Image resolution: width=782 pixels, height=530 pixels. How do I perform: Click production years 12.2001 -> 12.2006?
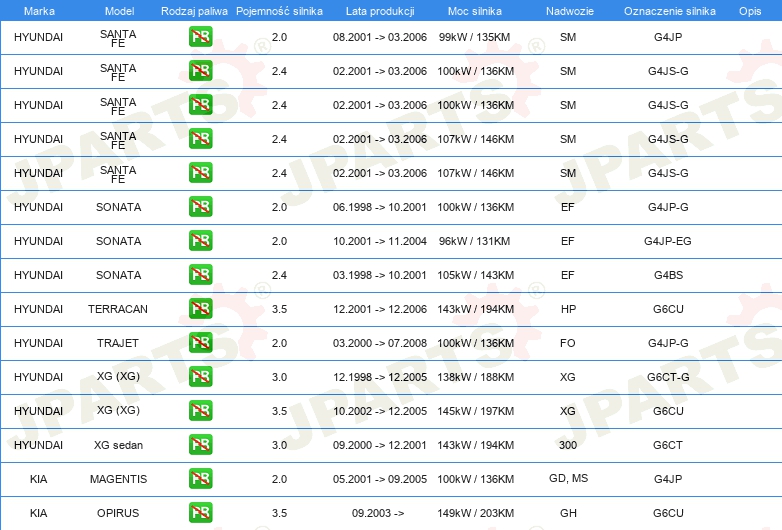[x=380, y=309]
